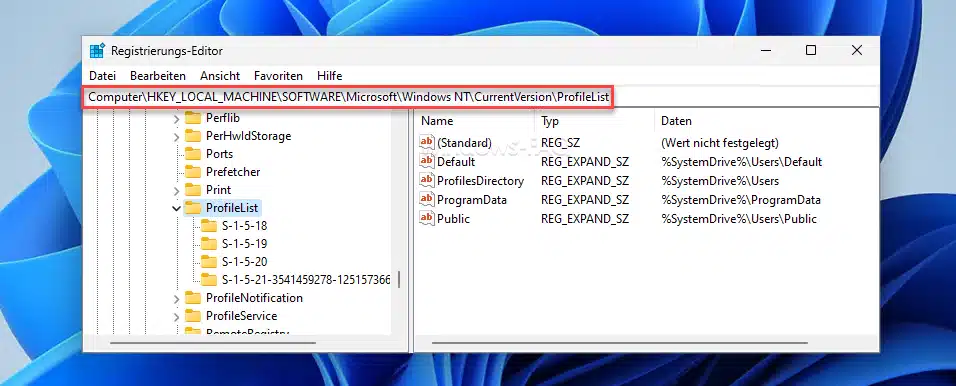Select the Print key label

218,190
